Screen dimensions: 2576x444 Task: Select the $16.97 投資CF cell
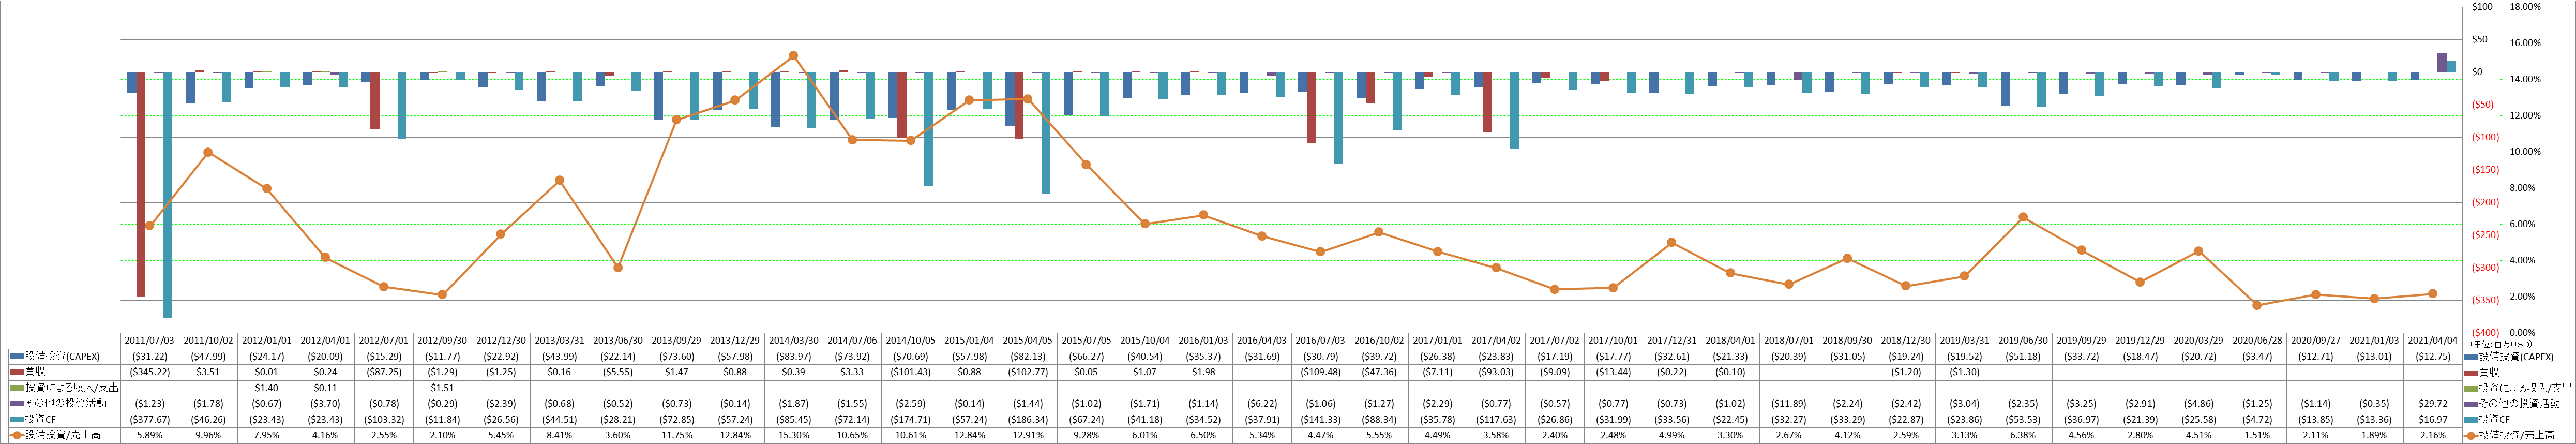pyautogui.click(x=2432, y=420)
